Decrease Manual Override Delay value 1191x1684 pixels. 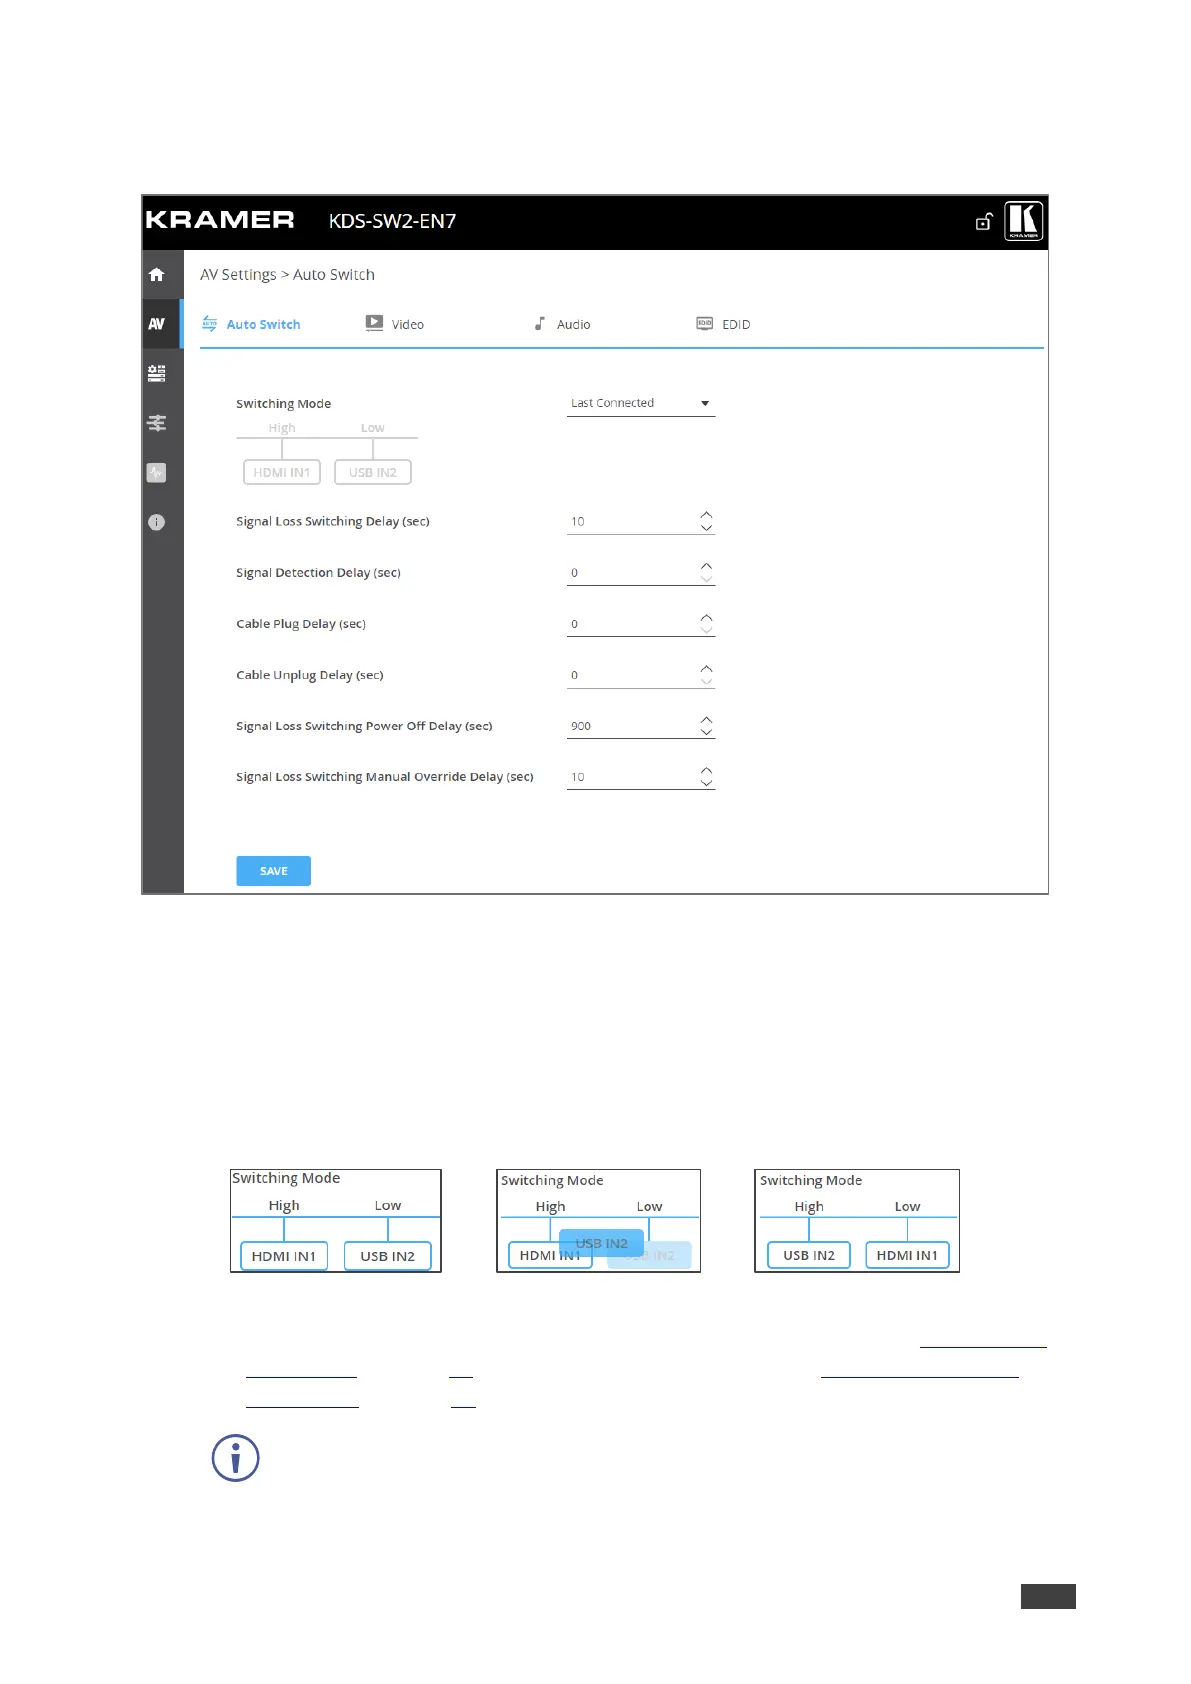[x=706, y=782]
